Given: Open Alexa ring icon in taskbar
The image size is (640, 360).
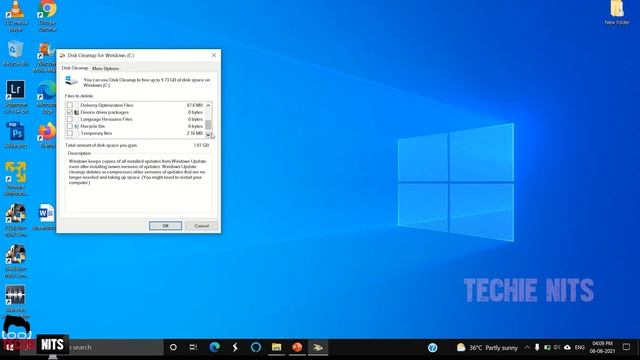Looking at the screenshot, I should click(x=256, y=347).
